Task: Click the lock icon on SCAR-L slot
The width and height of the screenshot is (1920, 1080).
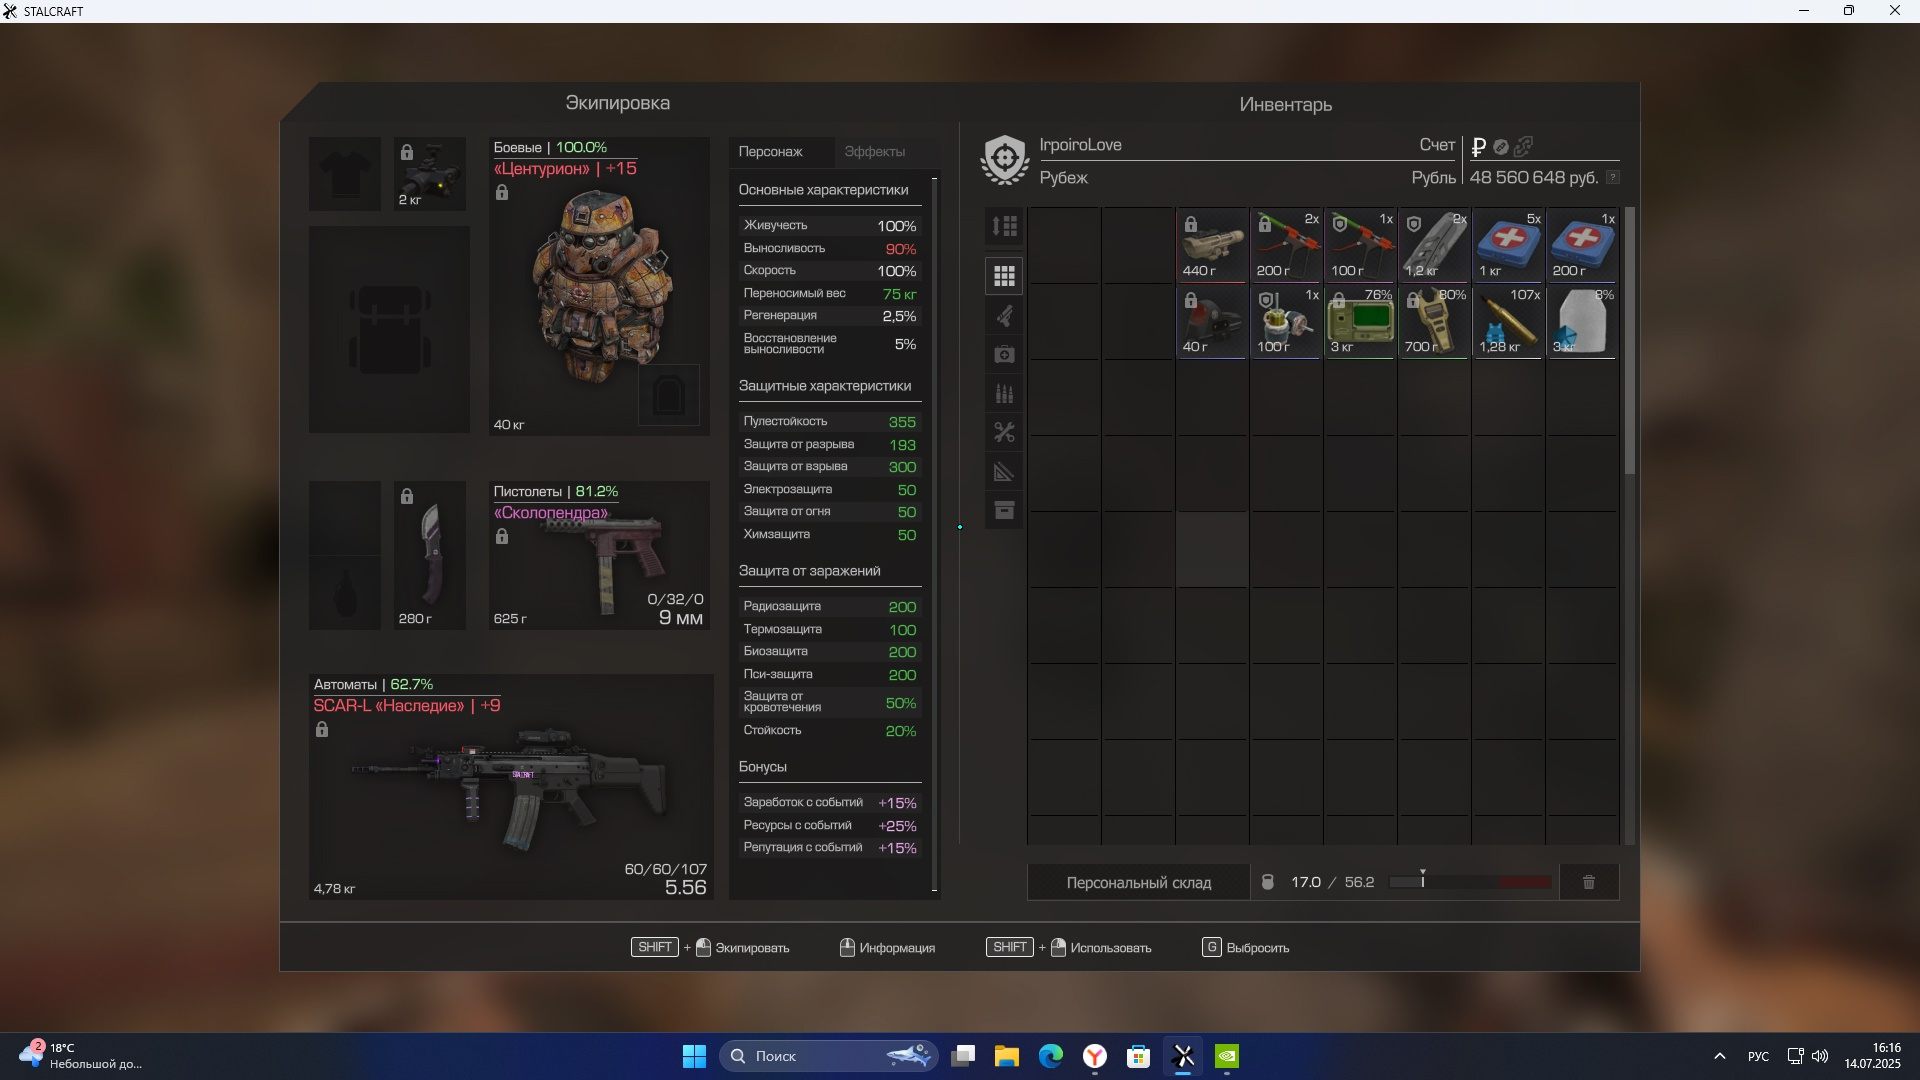Action: click(322, 729)
